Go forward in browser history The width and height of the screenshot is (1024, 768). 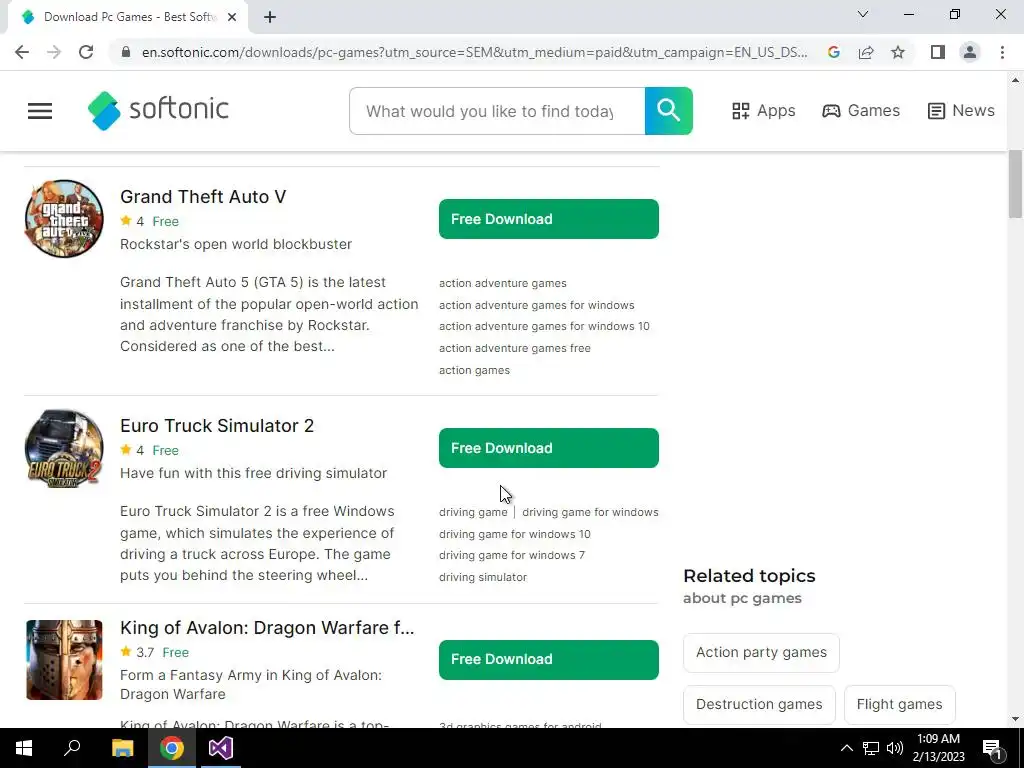pos(54,52)
